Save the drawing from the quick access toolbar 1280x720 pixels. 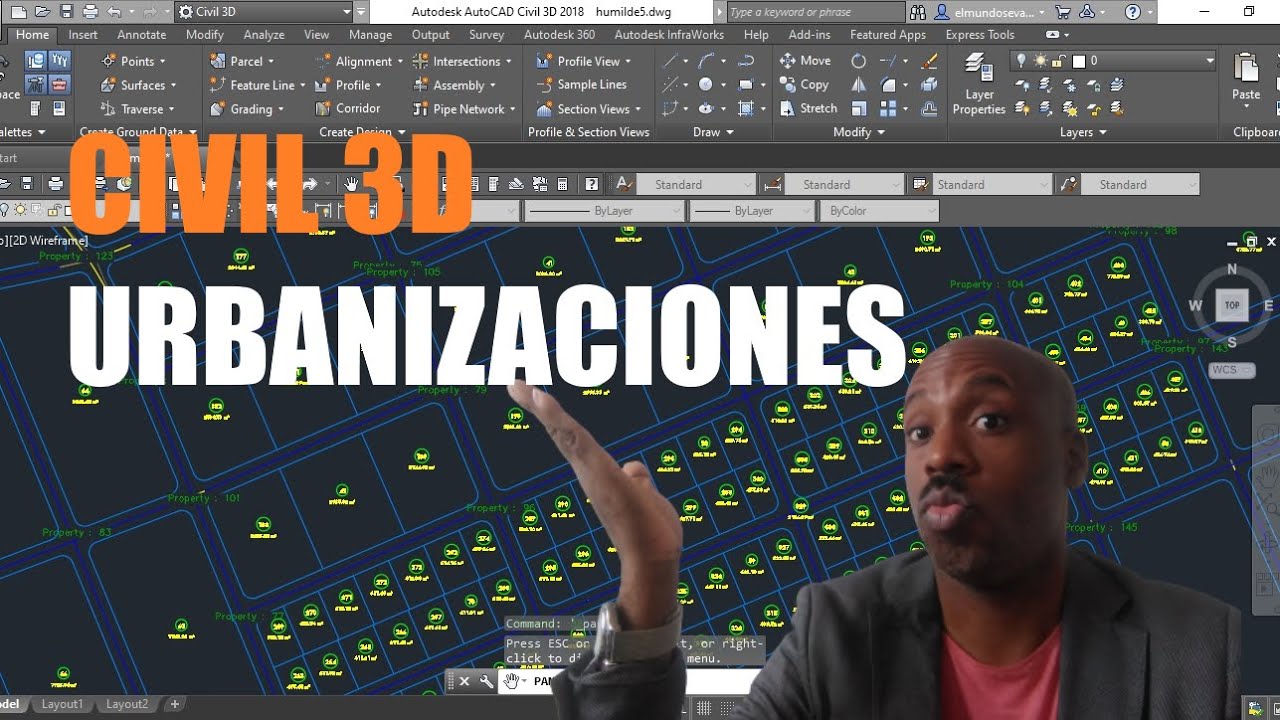tap(66, 12)
